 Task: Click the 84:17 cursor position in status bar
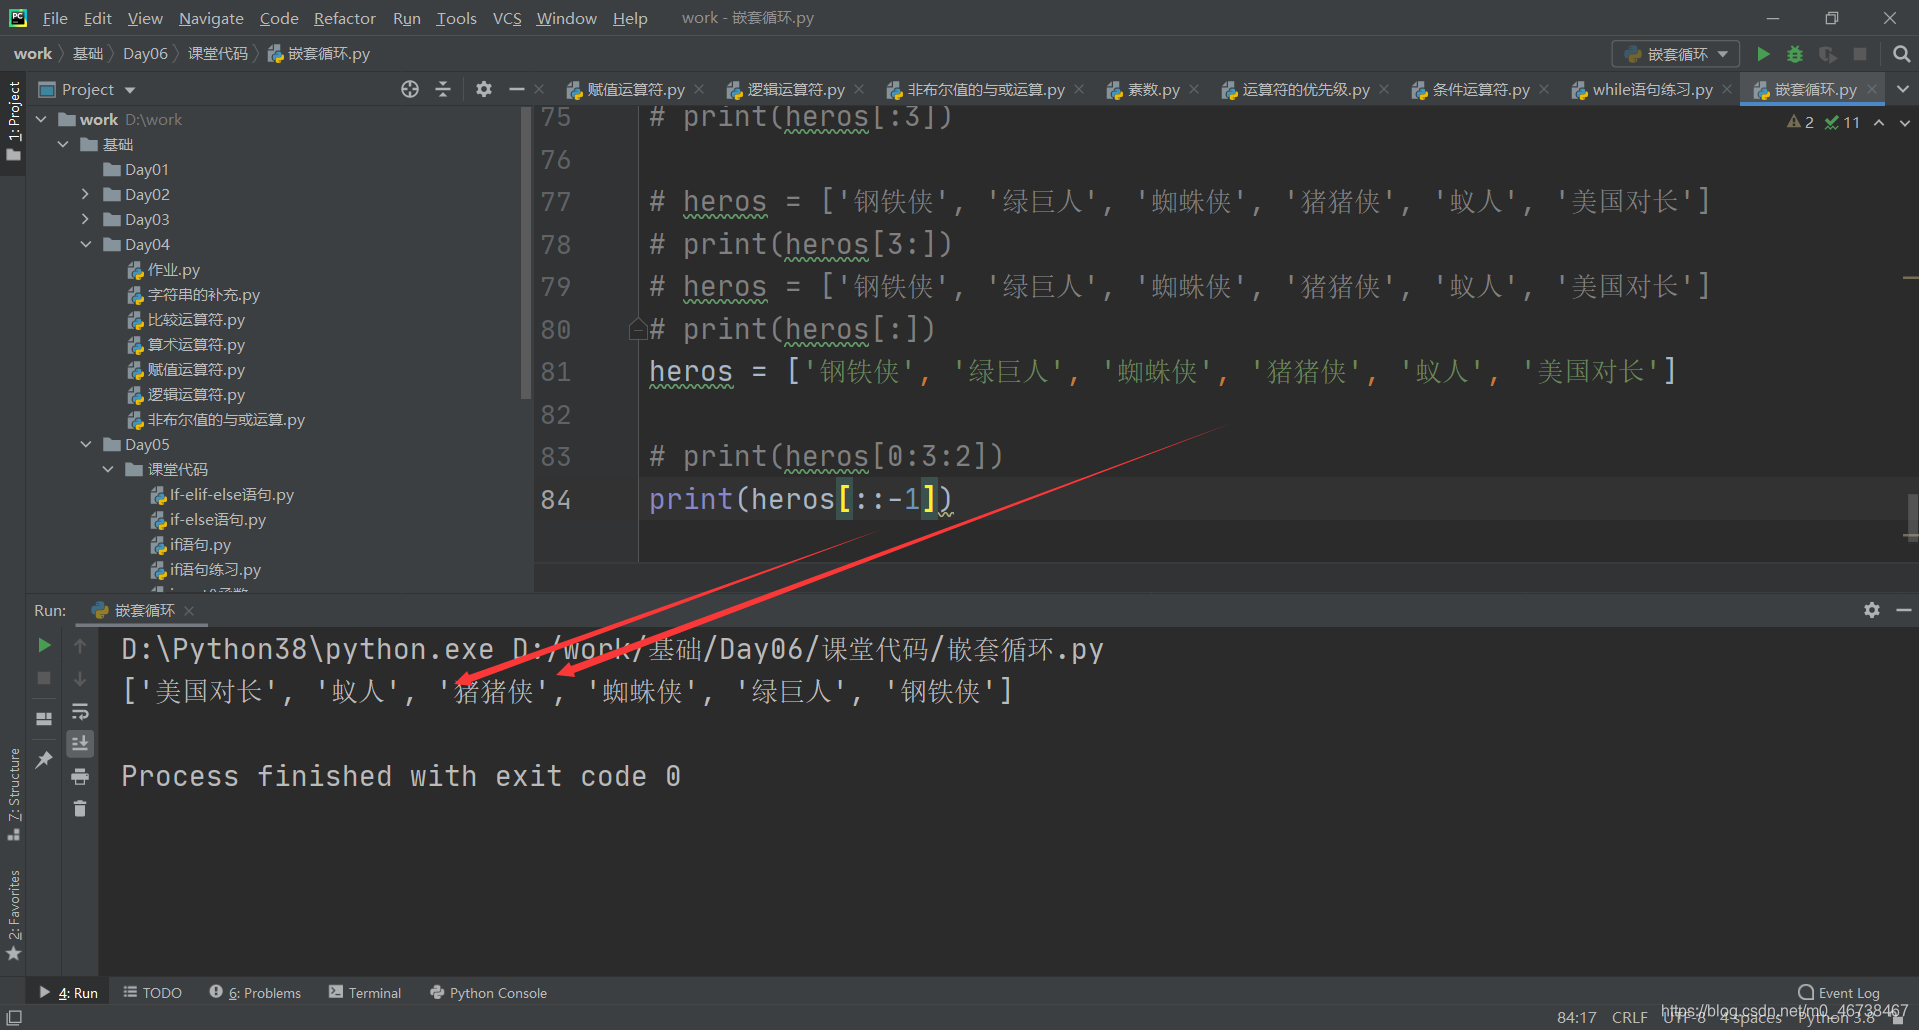coord(1576,1017)
